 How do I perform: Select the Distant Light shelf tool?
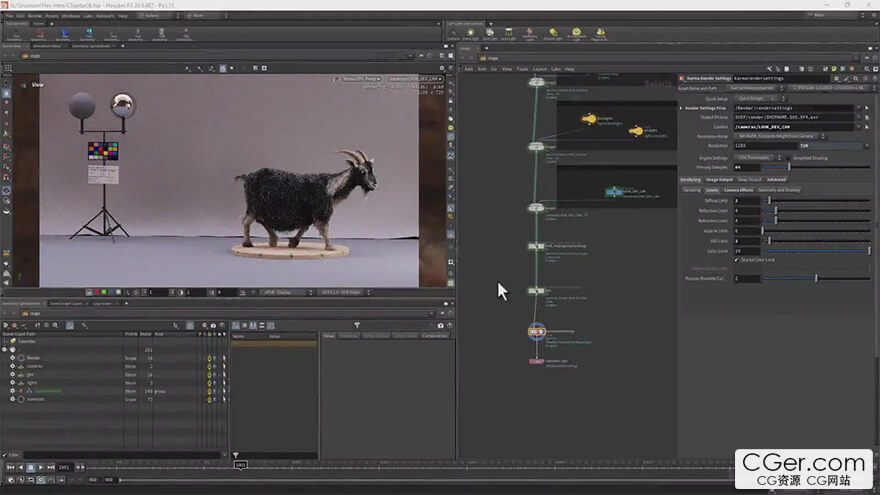554,33
